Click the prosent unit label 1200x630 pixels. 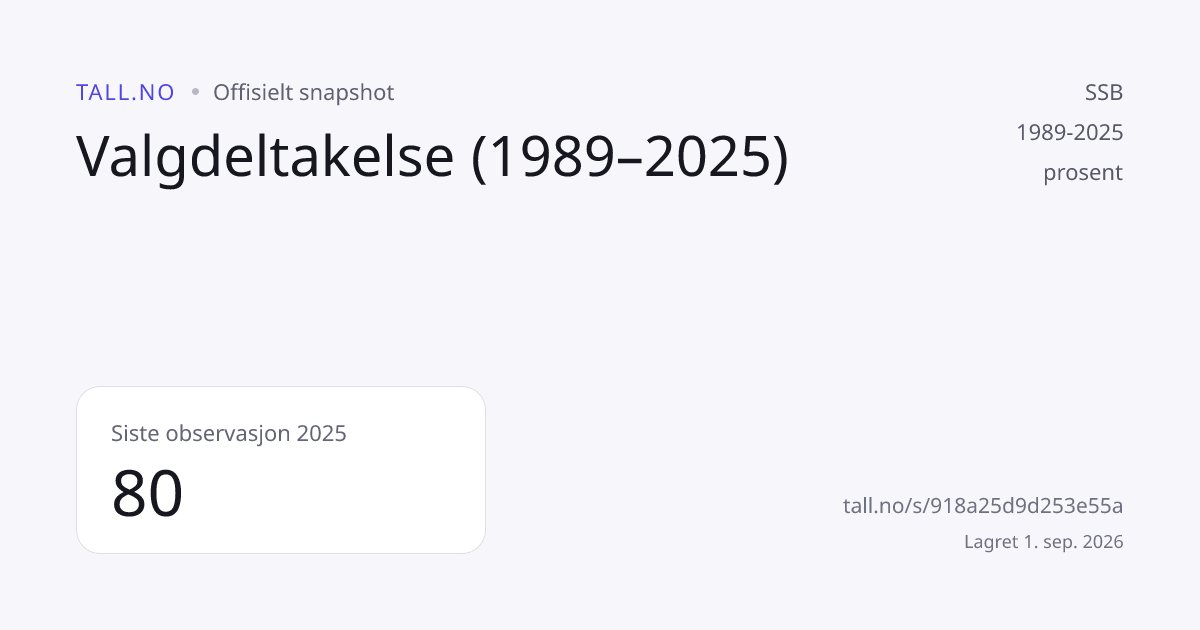[1083, 173]
